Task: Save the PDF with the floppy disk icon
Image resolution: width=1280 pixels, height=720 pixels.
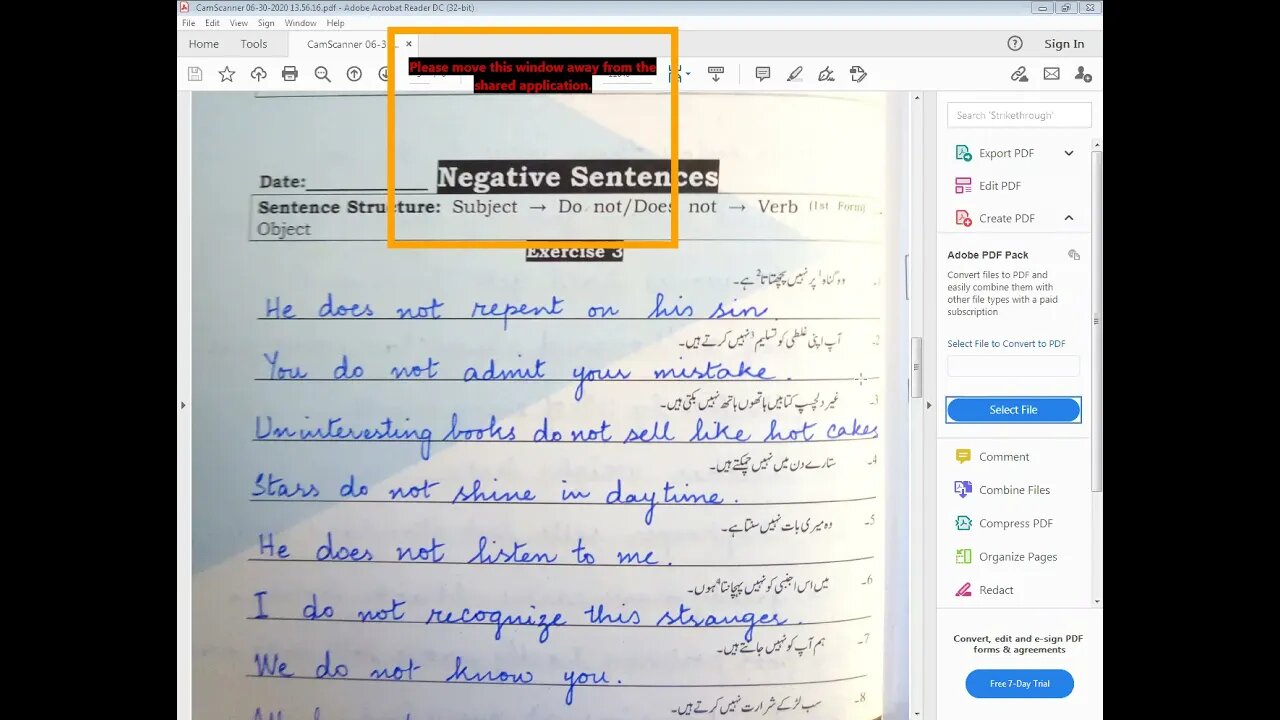Action: (x=195, y=74)
